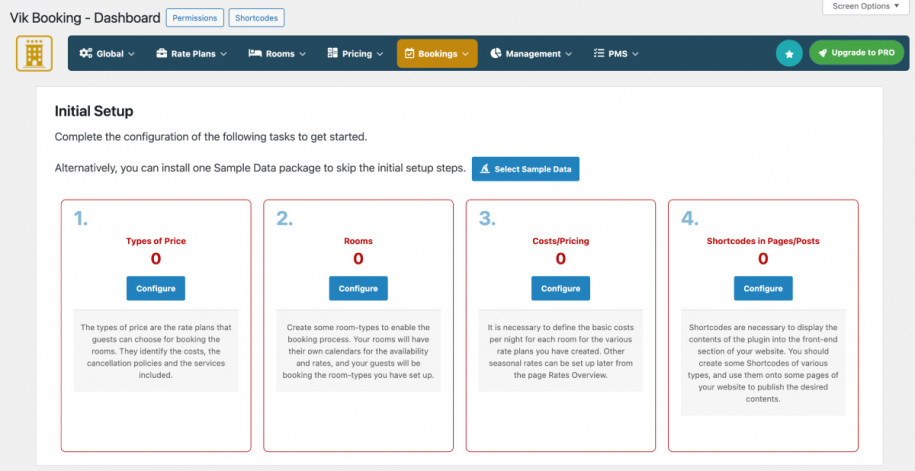Click the Shortcodes in Pages/Posts heading
This screenshot has width=915, height=471.
coord(763,240)
